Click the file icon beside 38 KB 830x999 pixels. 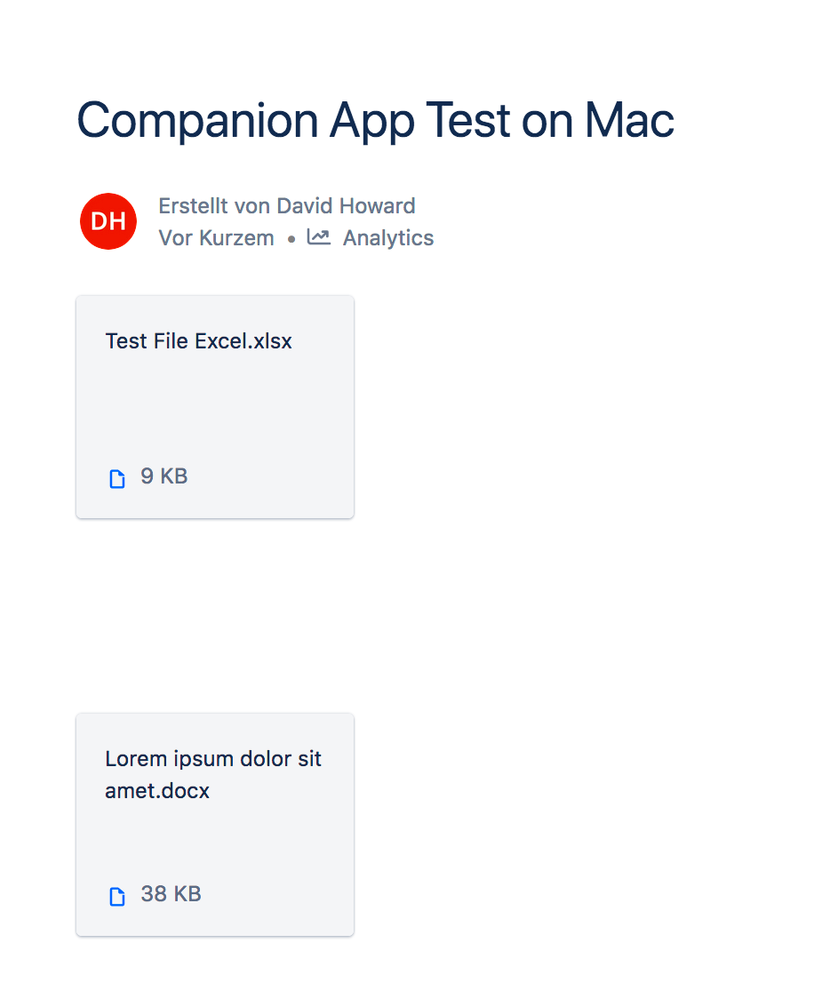[x=117, y=896]
